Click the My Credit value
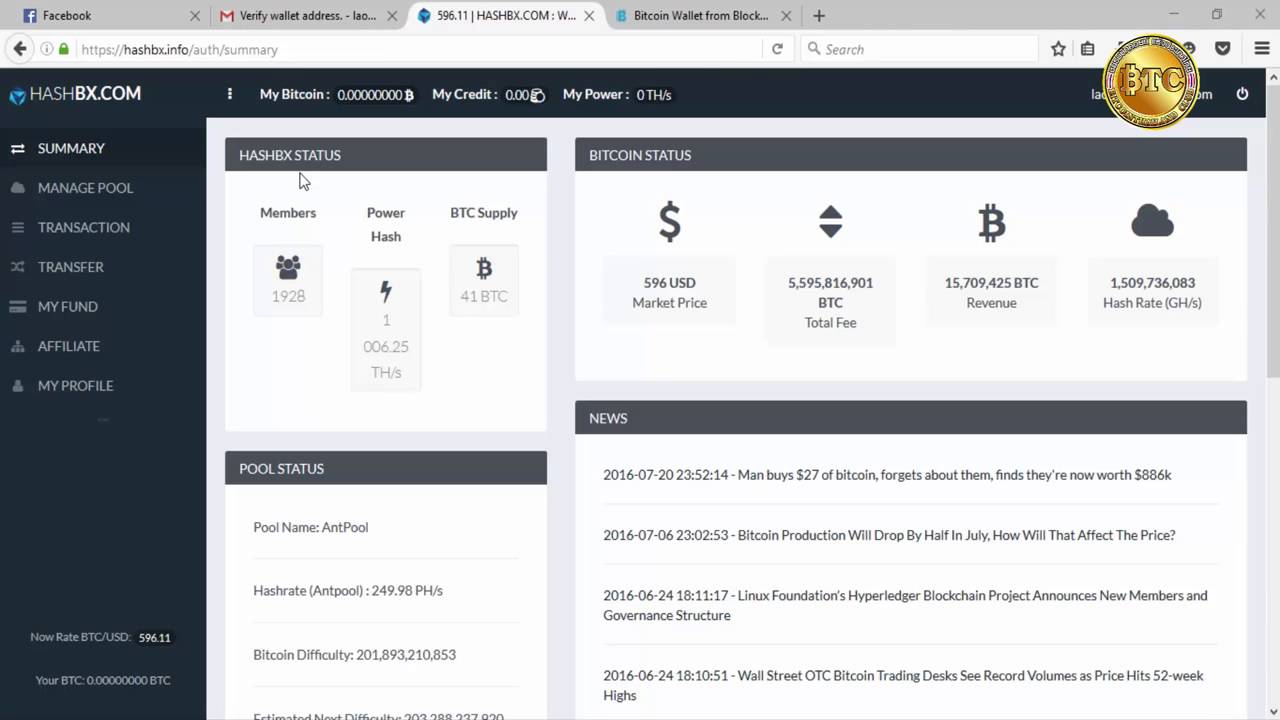1280x720 pixels. click(525, 95)
